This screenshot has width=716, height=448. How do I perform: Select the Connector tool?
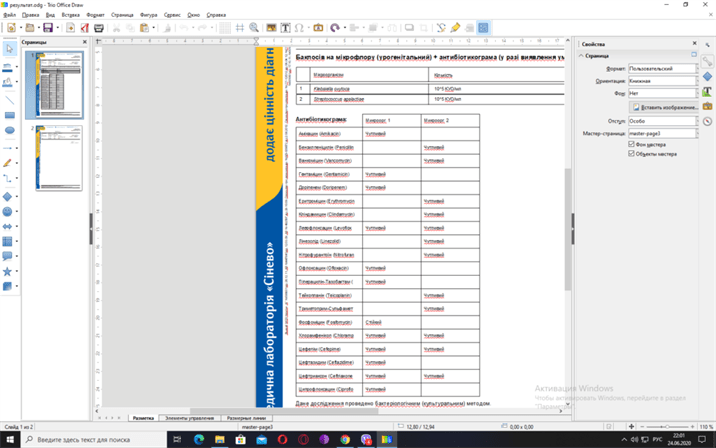click(x=7, y=178)
